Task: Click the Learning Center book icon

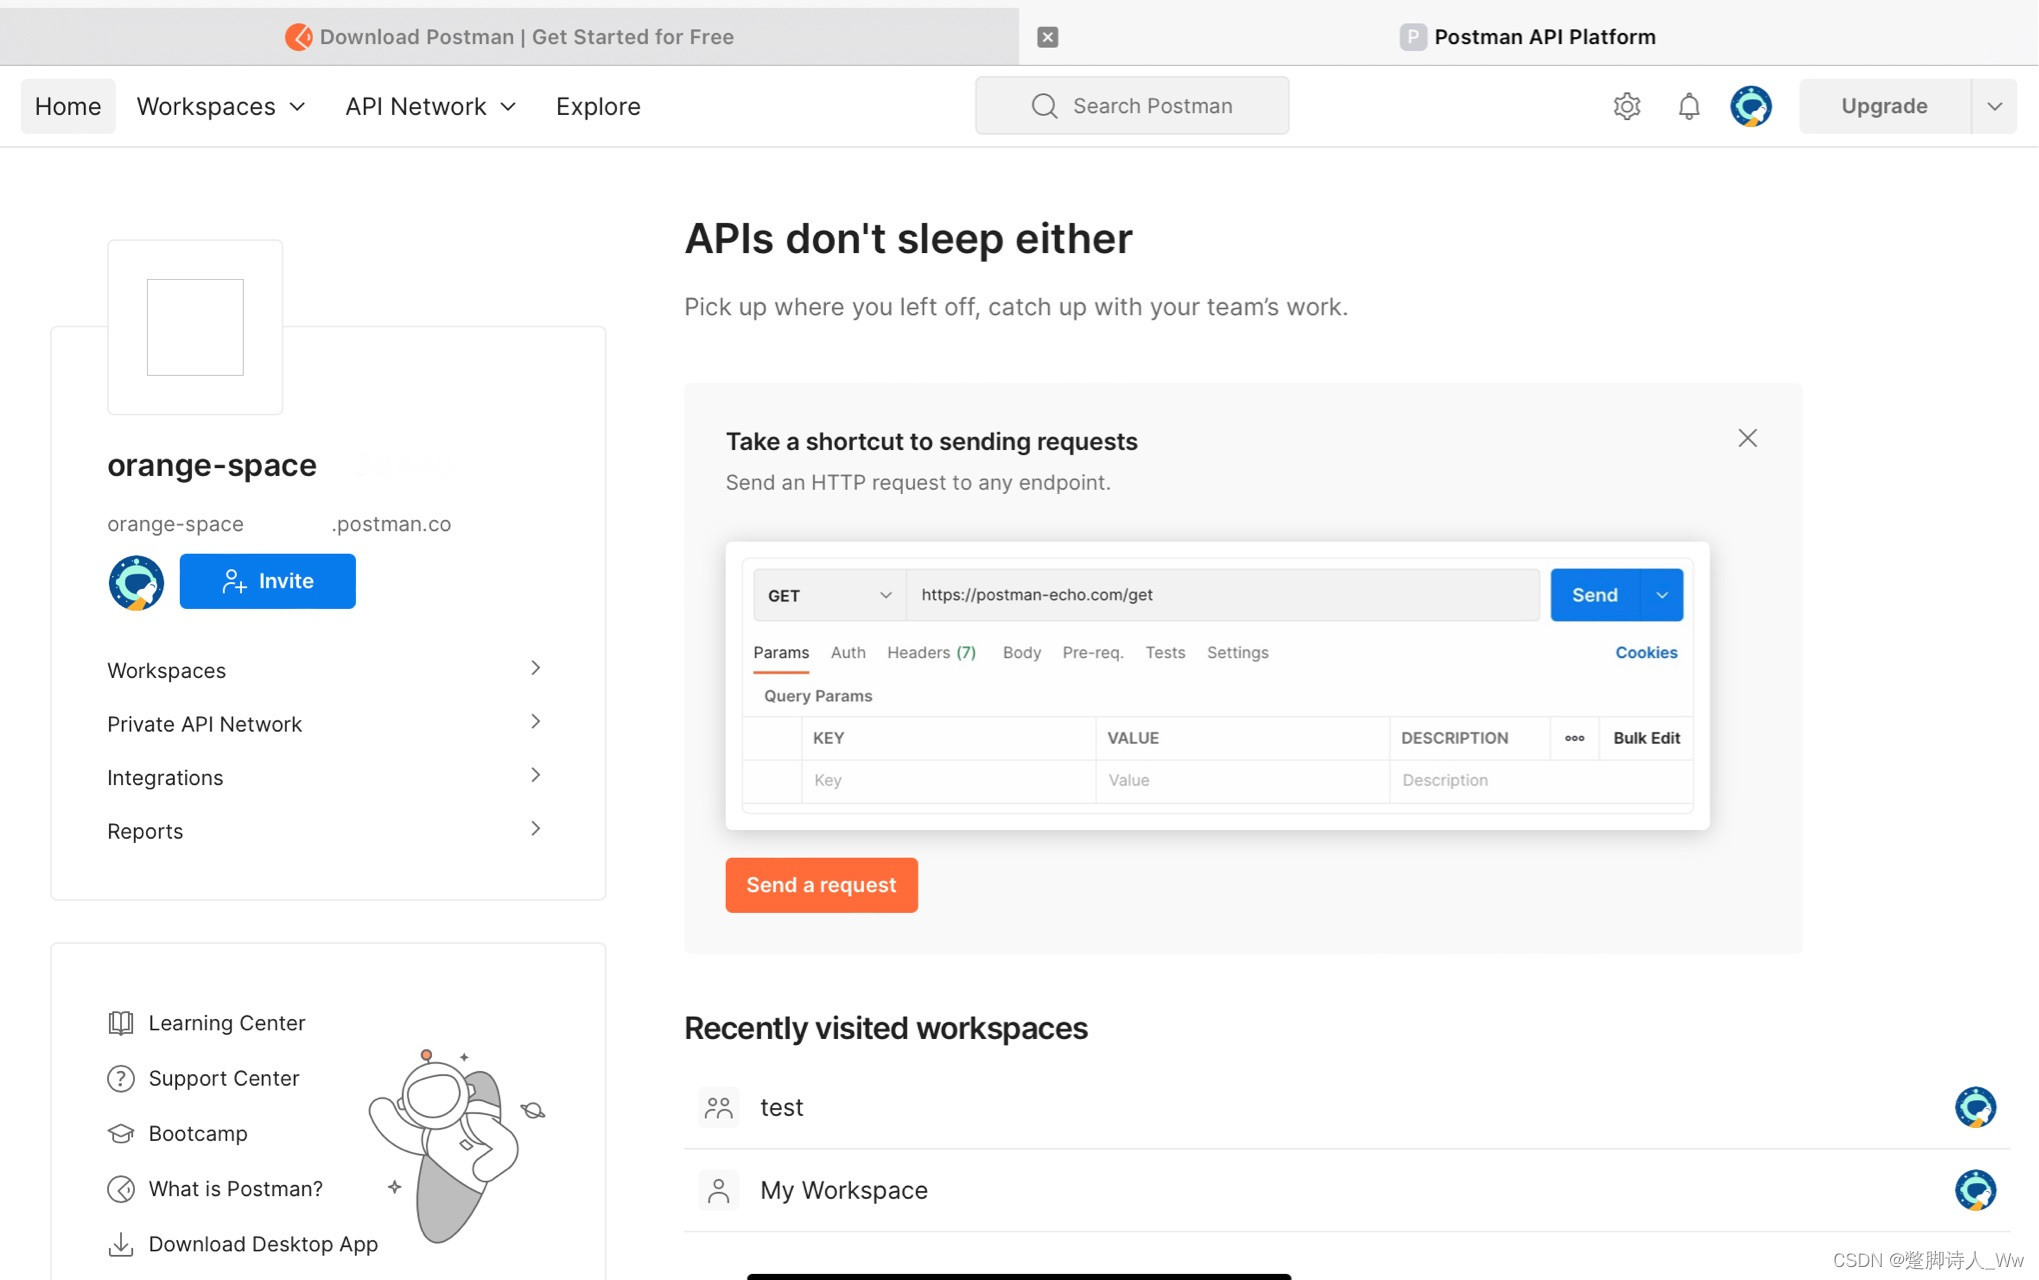Action: 120,1023
